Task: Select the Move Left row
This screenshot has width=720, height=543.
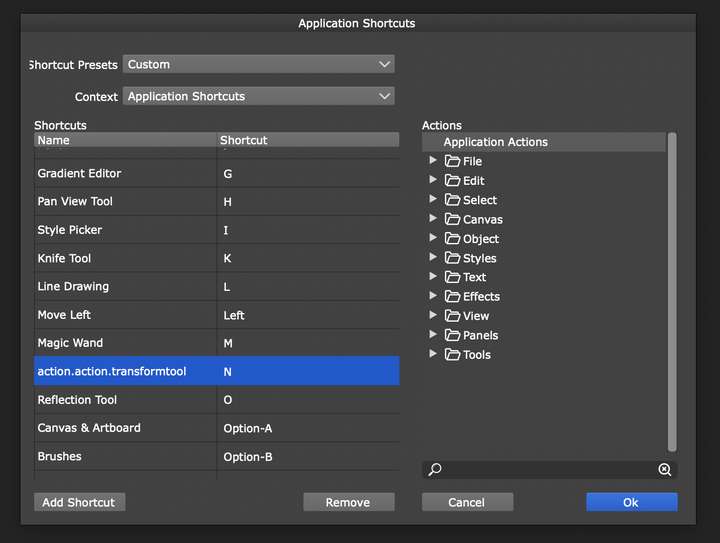Action: pos(217,315)
